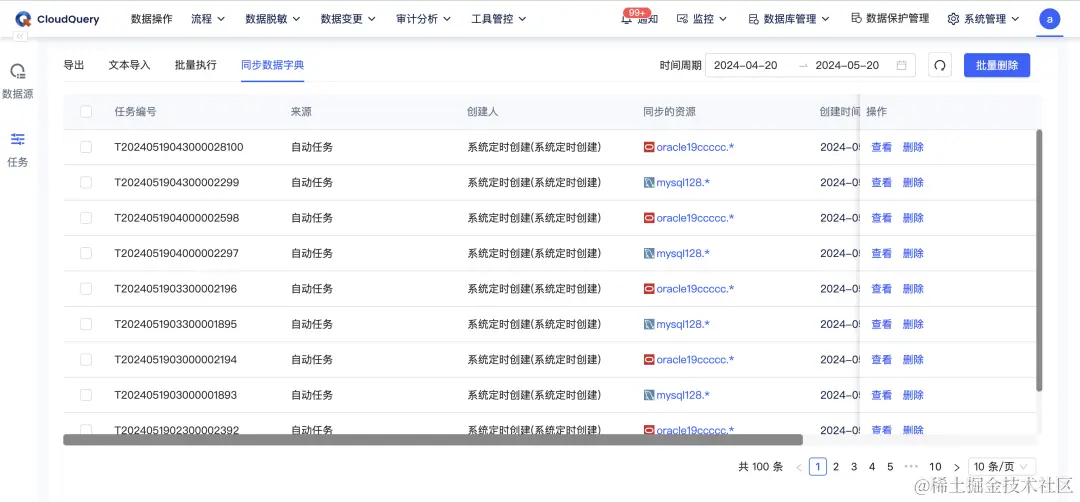Check the row T2024051904300002​8100 checkbox

(x=86, y=147)
